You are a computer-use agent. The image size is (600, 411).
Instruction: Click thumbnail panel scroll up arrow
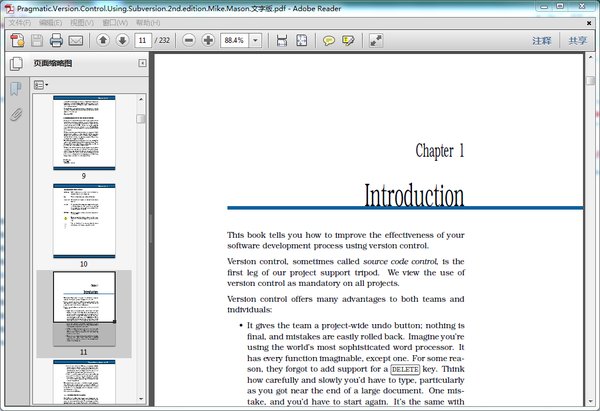point(141,99)
